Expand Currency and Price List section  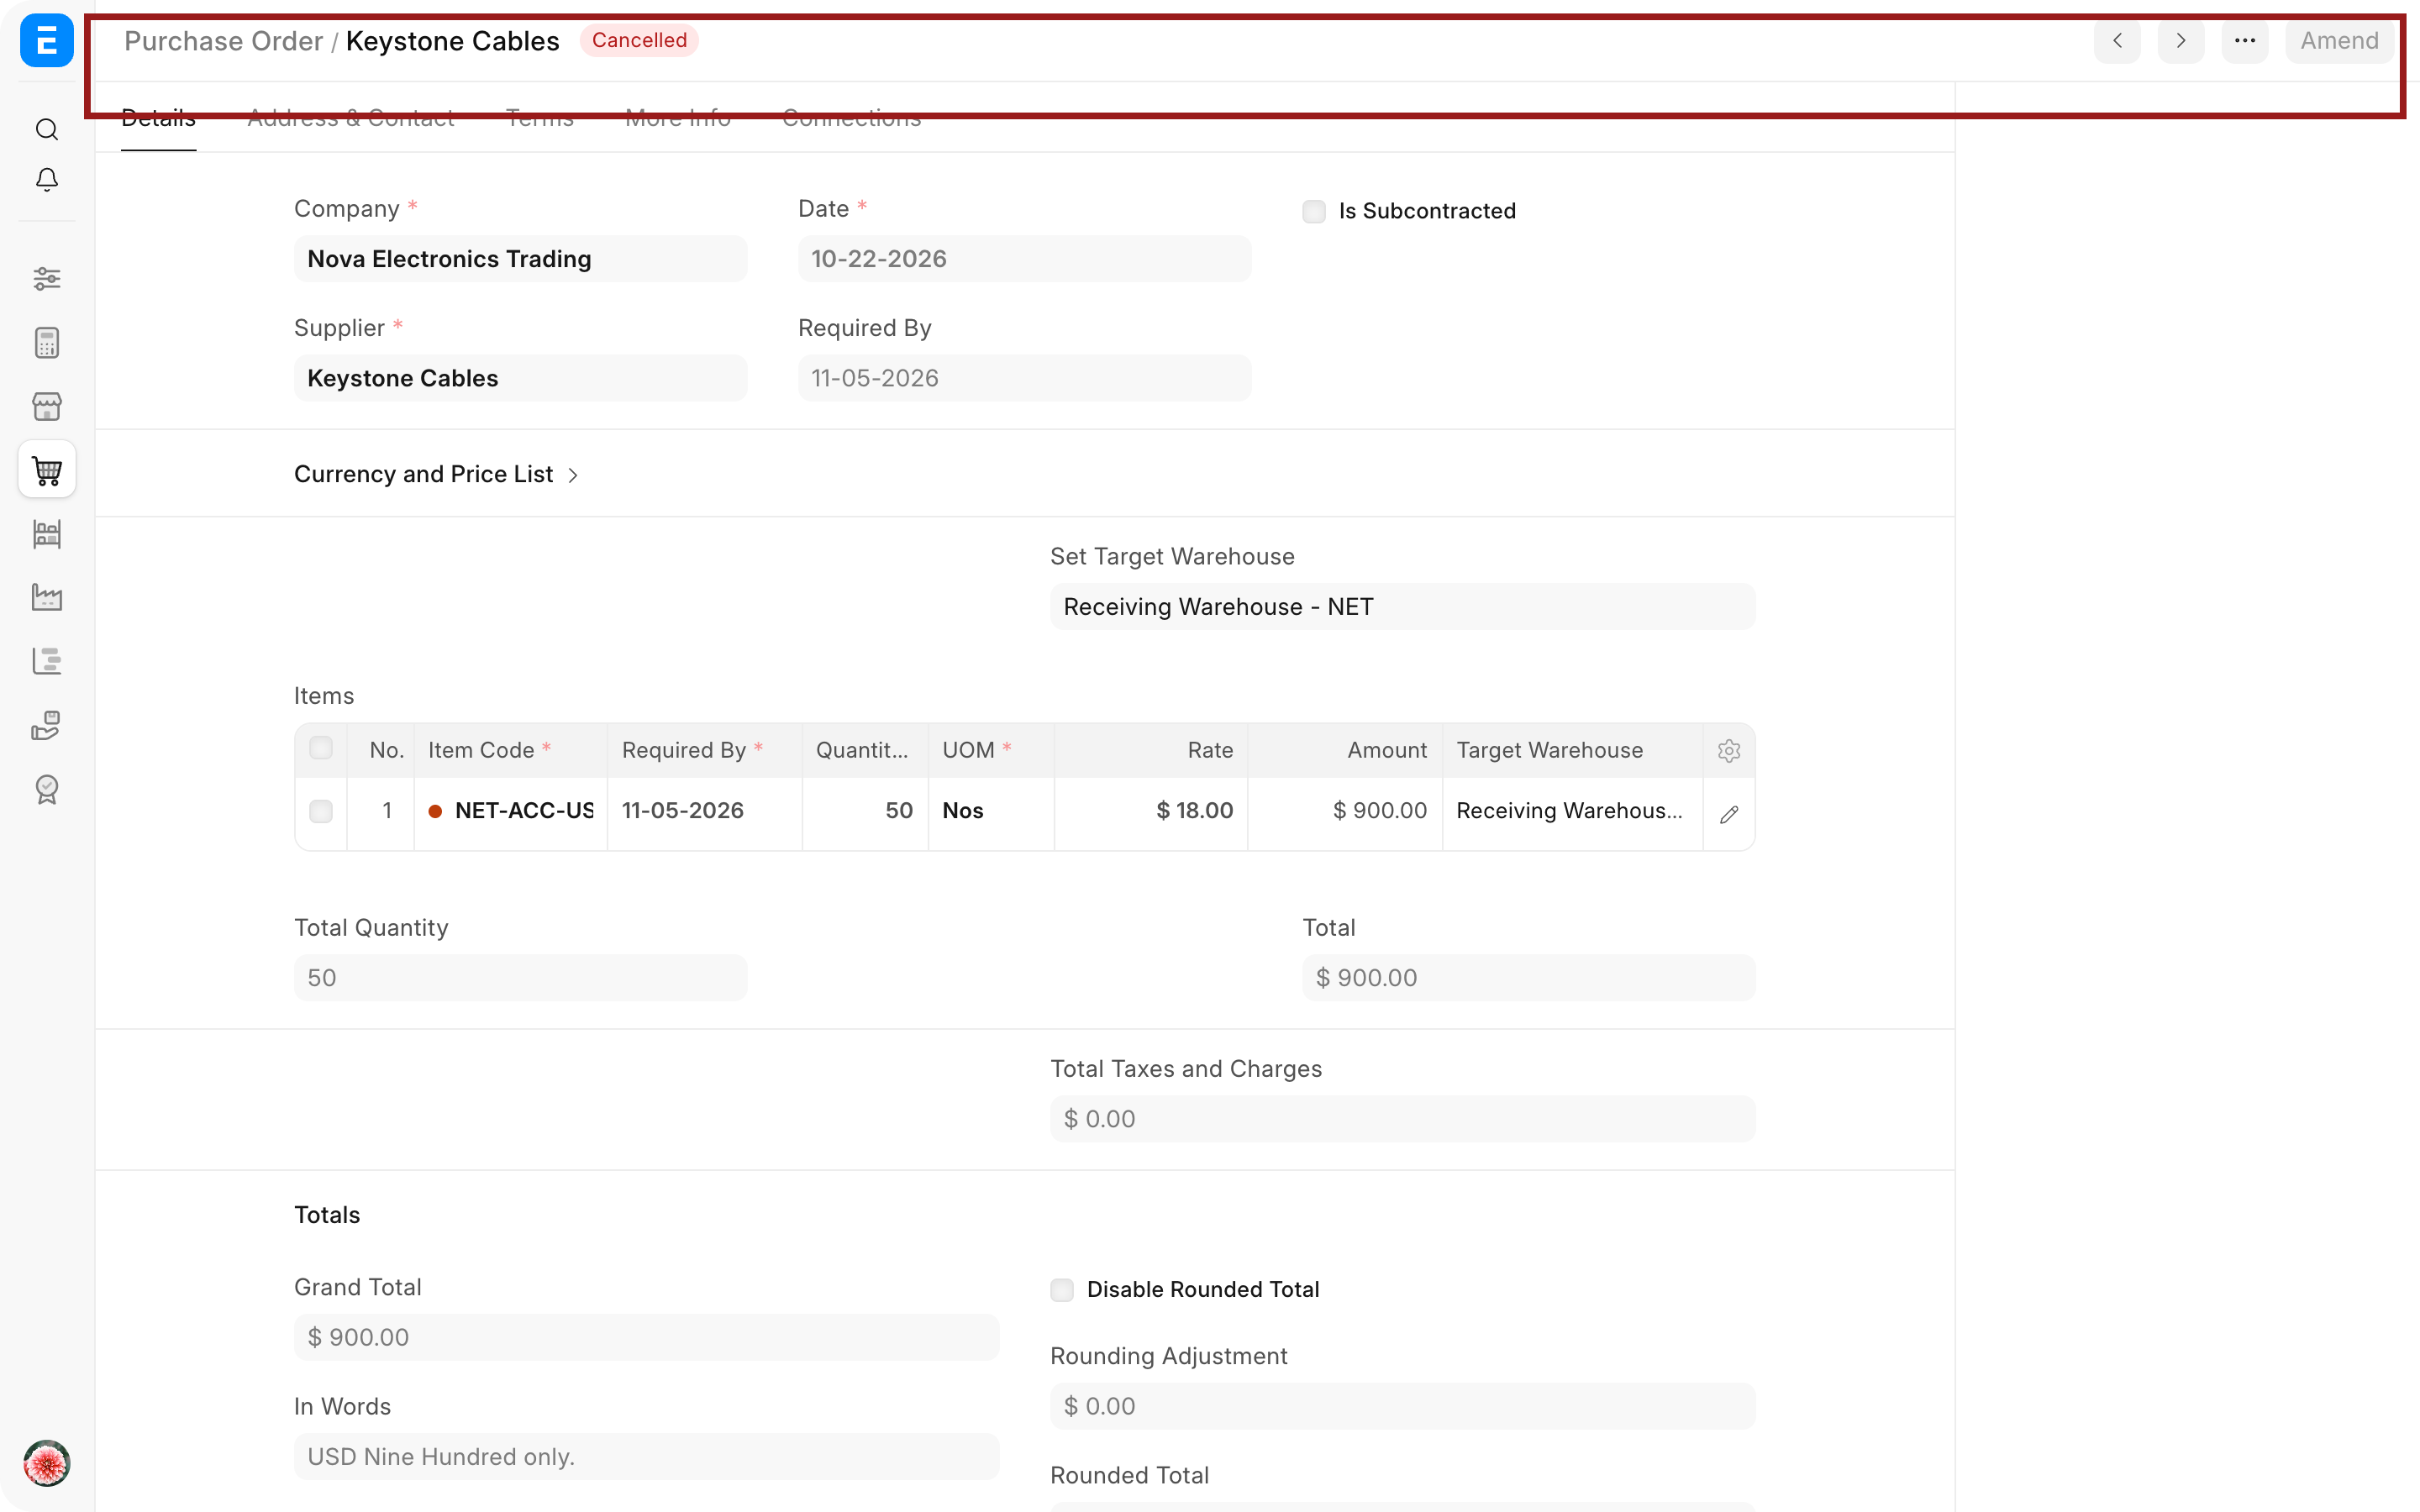436,474
